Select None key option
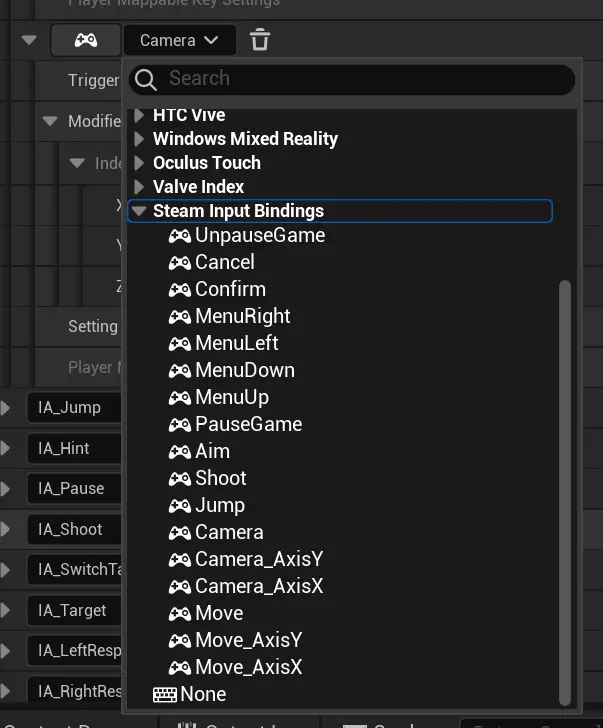This screenshot has height=728, width=603. tap(203, 694)
